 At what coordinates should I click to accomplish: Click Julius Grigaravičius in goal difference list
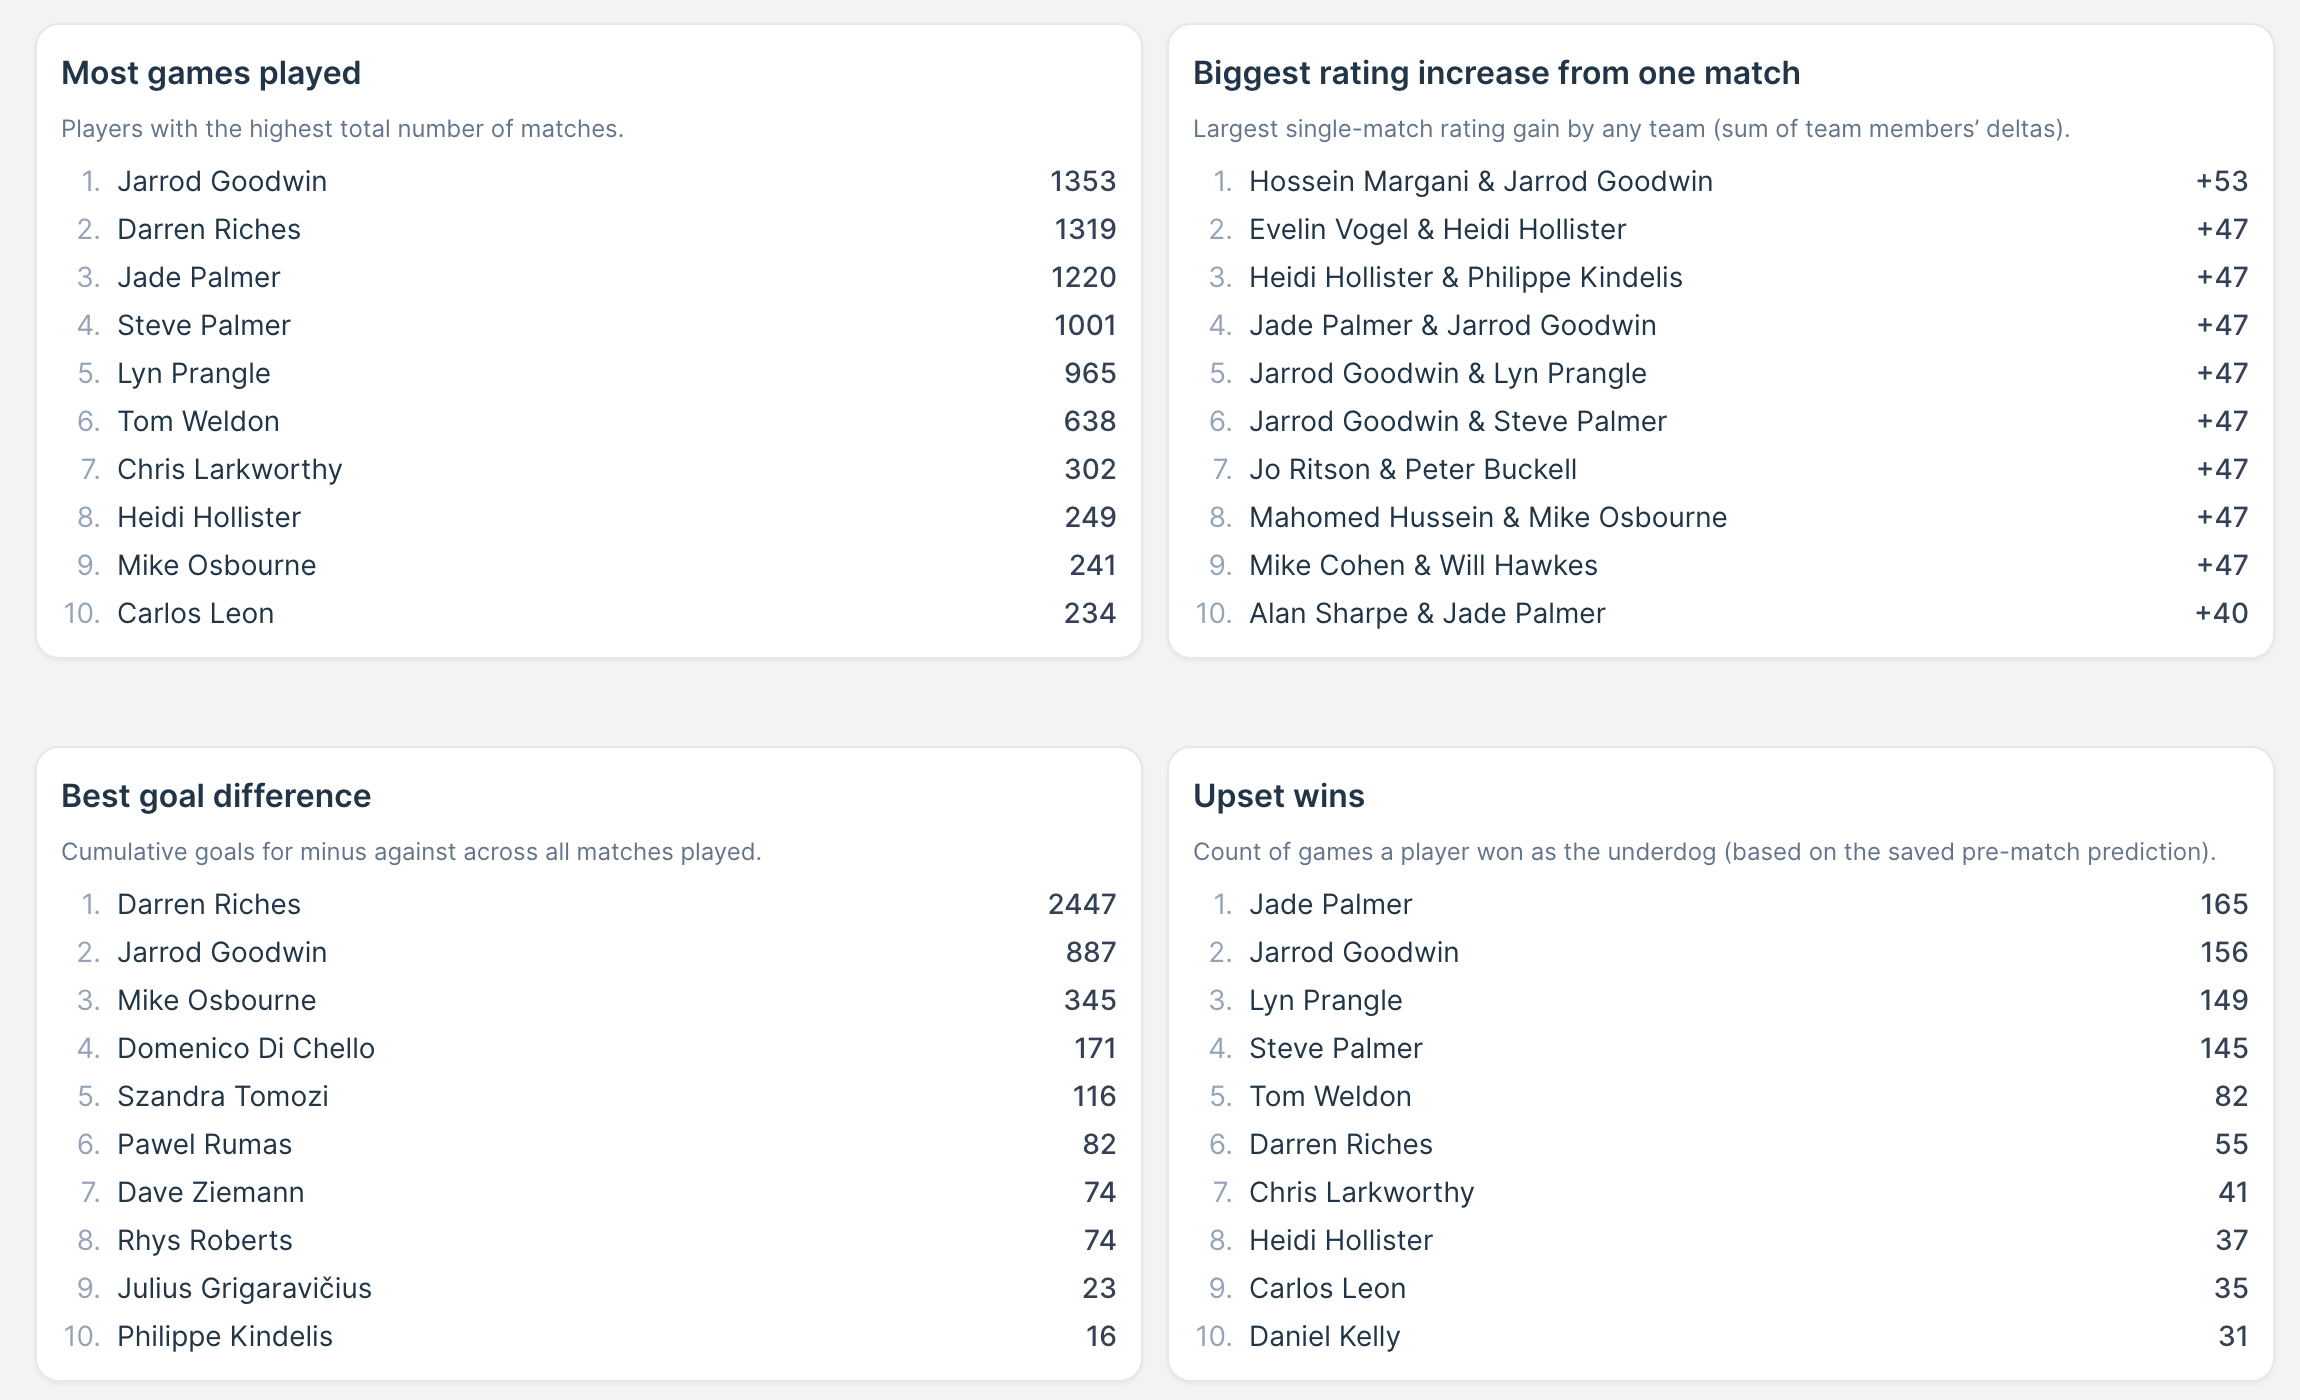[x=244, y=1288]
